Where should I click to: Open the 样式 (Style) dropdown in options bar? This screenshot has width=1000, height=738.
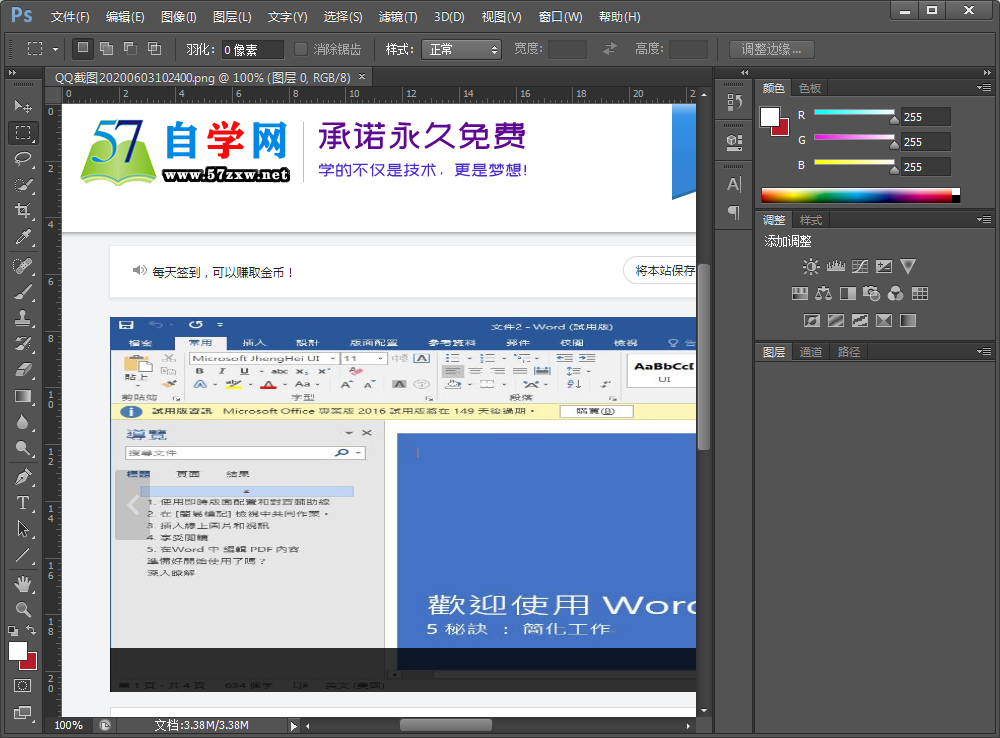click(461, 47)
